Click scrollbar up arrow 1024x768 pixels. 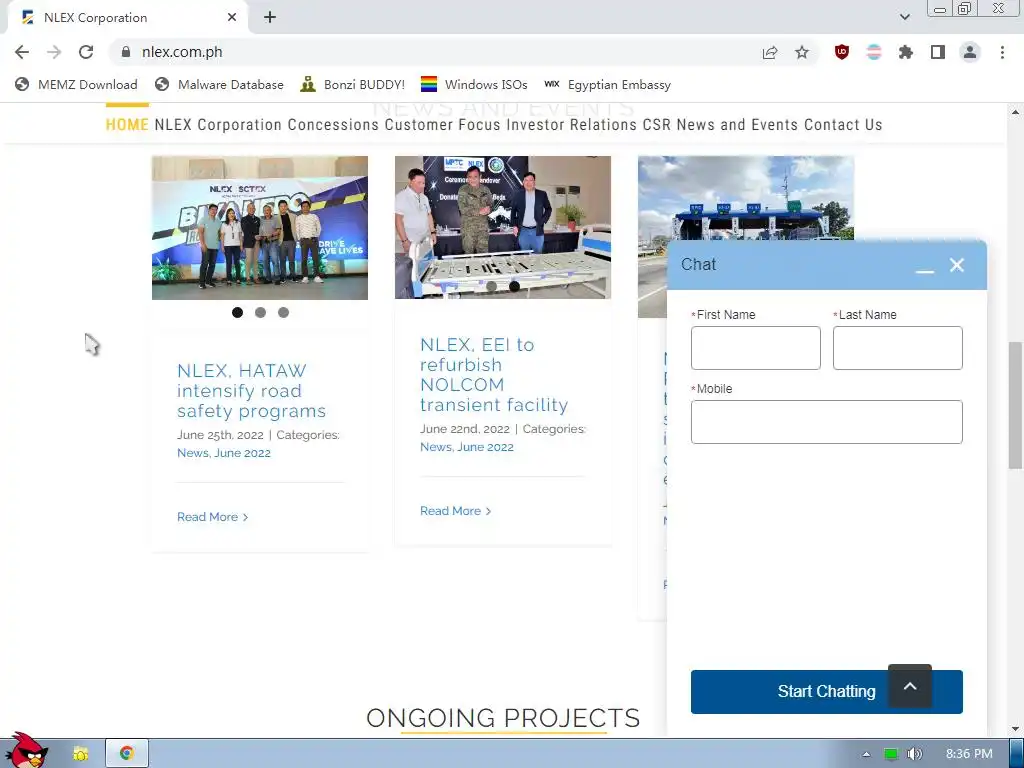click(x=1015, y=112)
